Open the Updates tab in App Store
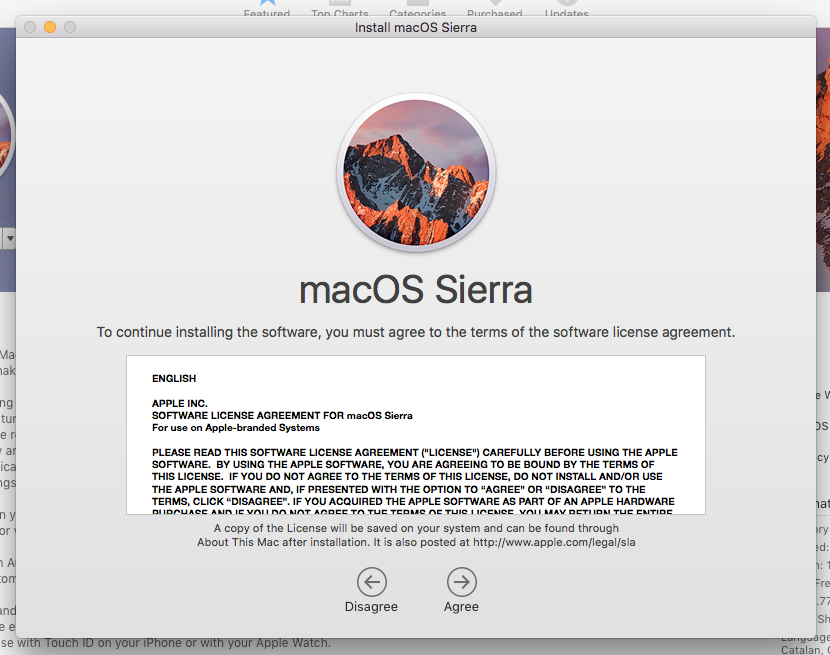The height and width of the screenshot is (655, 830). 566,8
